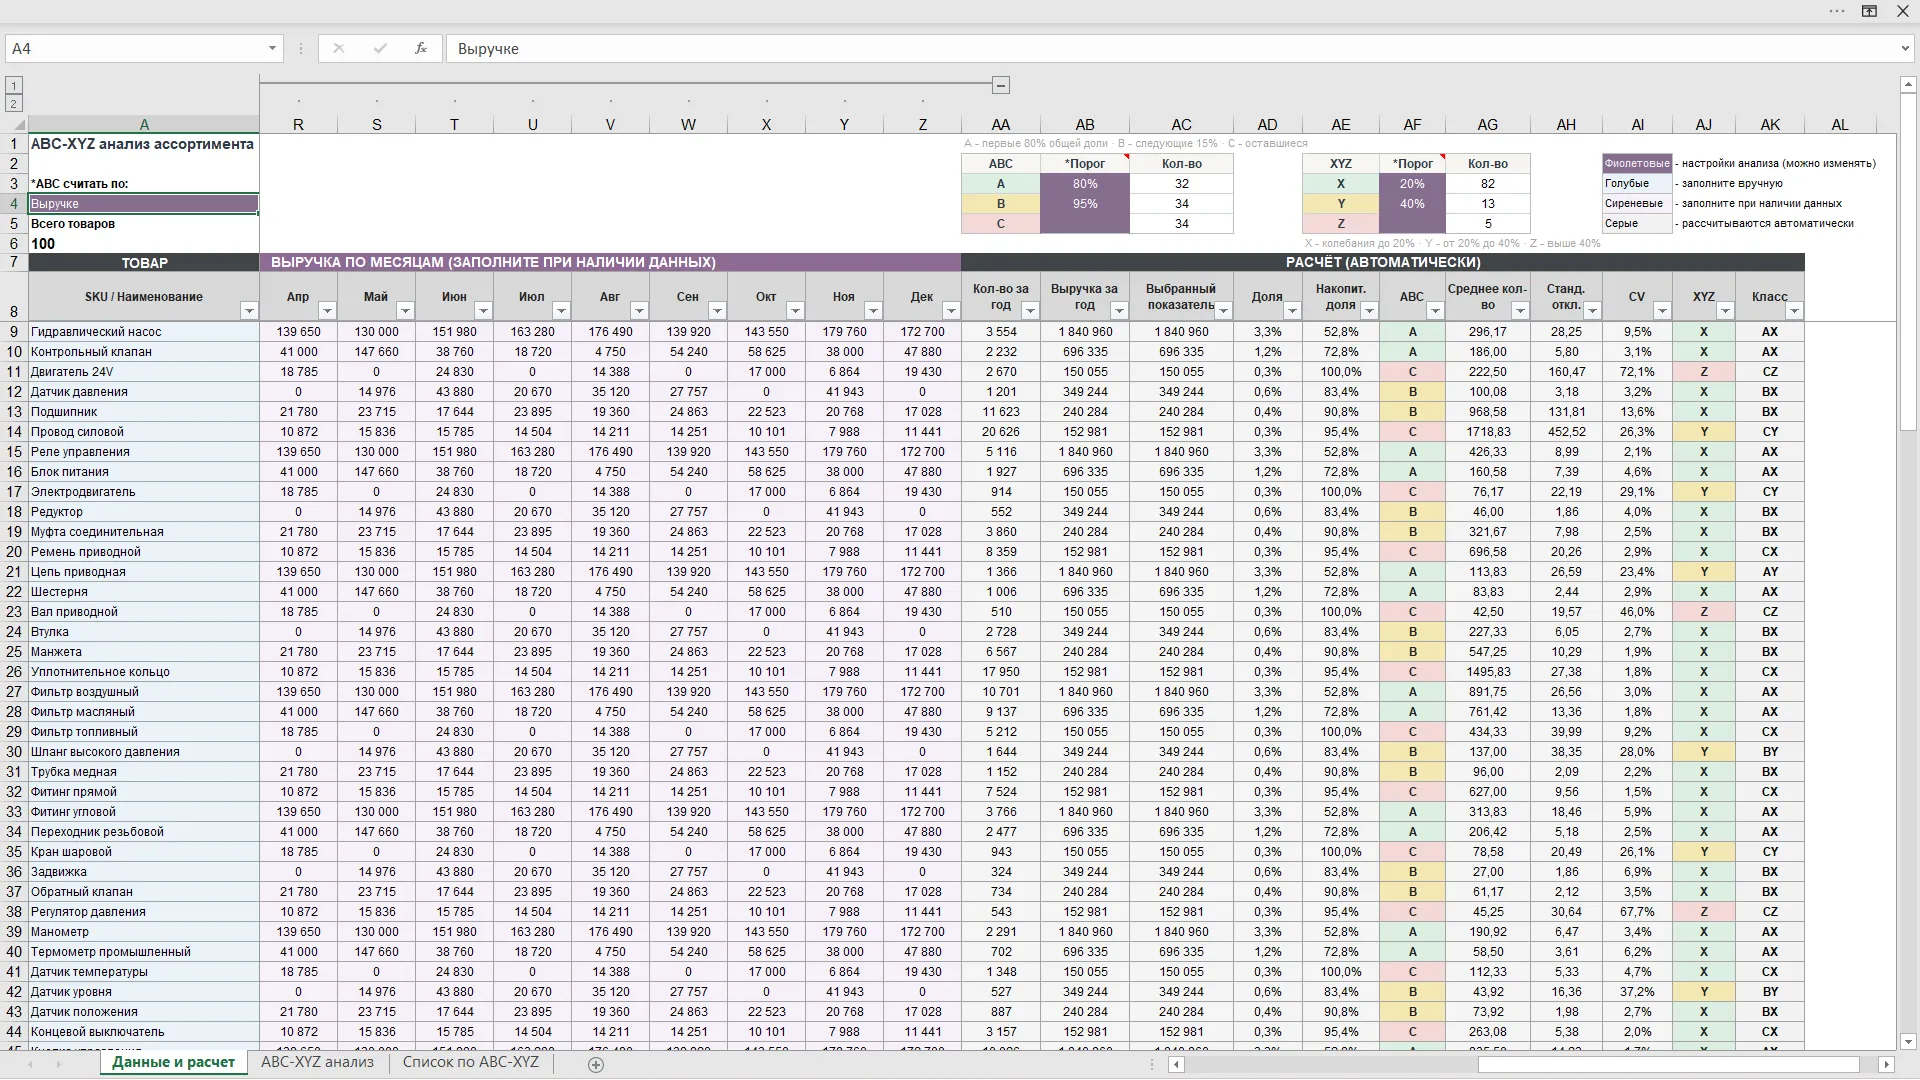The height and width of the screenshot is (1080, 1920).
Task: Click the confirm entry checkmark in formula bar
Action: coord(380,48)
